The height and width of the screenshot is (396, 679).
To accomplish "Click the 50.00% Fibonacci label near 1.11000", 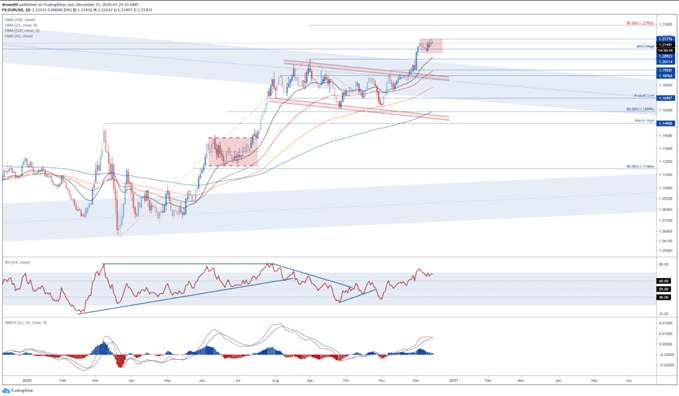I will pos(640,166).
